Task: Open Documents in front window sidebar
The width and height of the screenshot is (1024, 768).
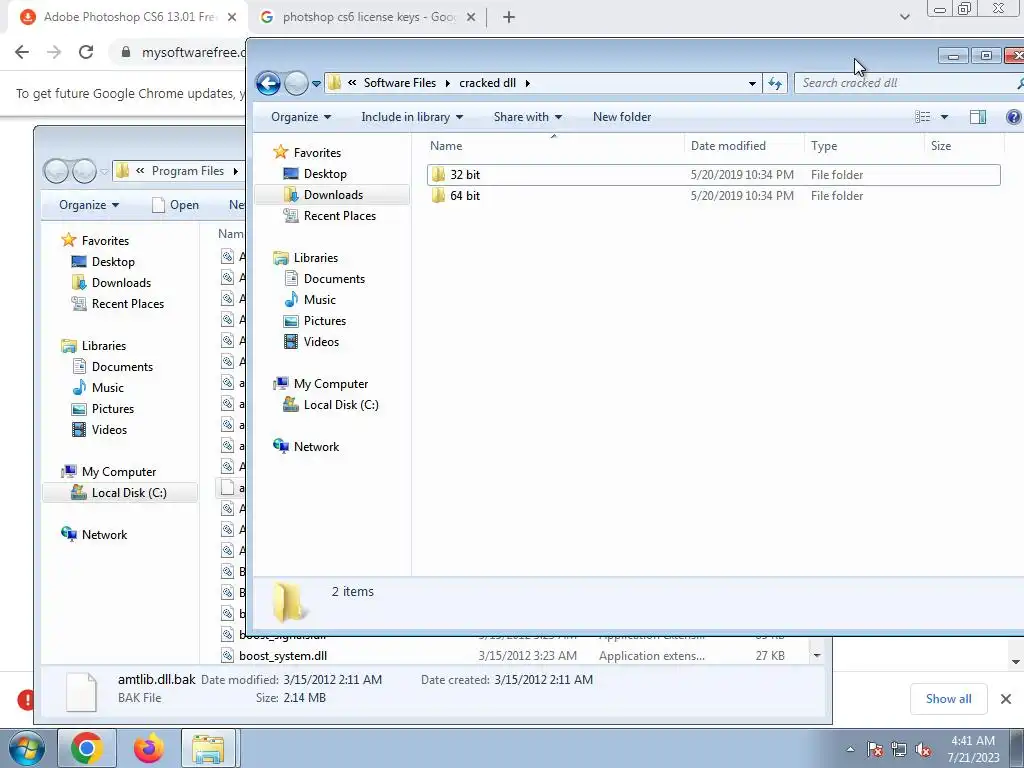Action: click(x=334, y=279)
